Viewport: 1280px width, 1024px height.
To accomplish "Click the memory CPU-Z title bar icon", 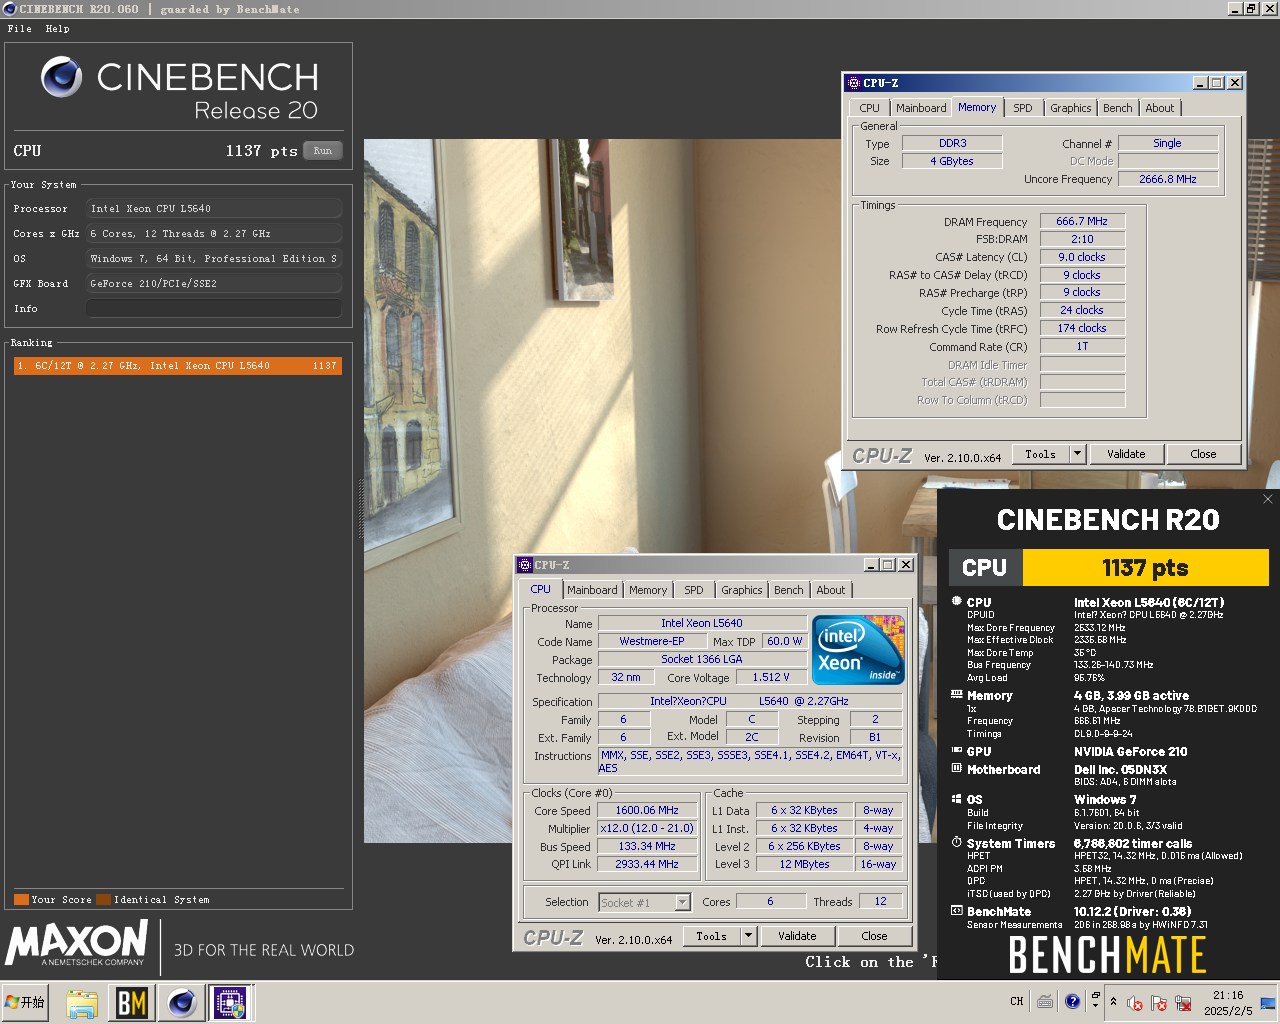I will coord(853,83).
